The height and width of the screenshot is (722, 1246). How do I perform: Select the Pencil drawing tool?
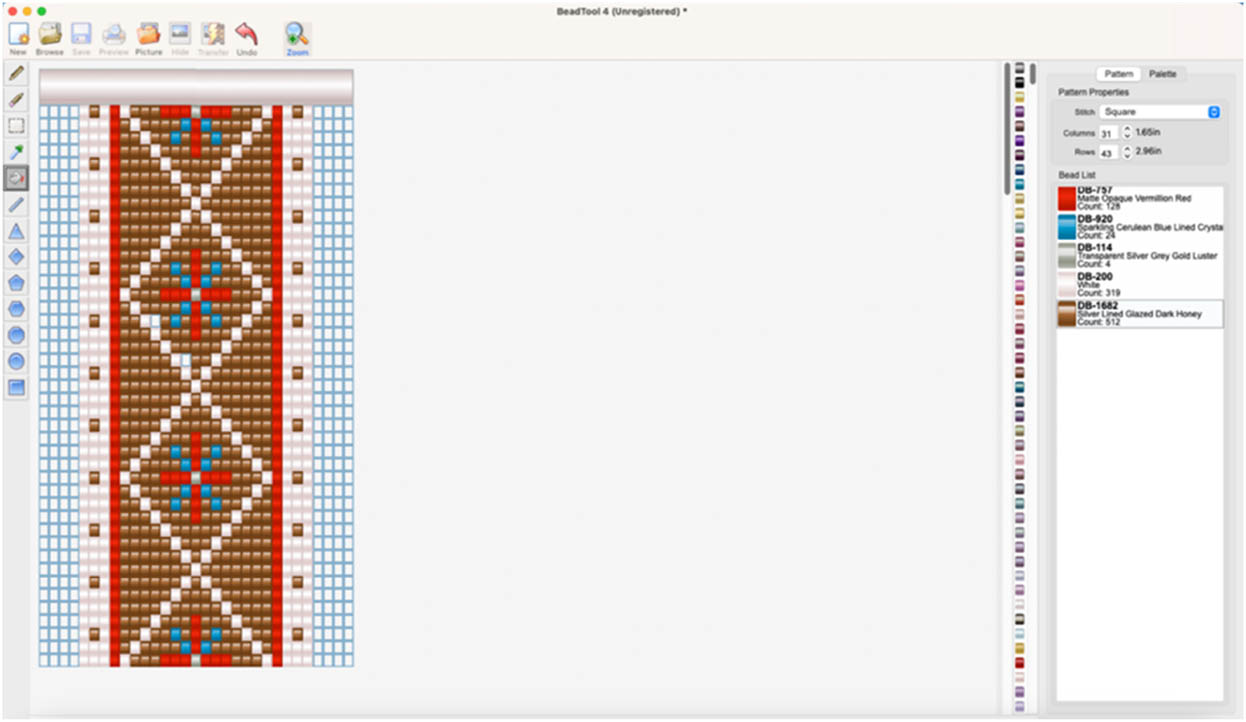coord(16,74)
